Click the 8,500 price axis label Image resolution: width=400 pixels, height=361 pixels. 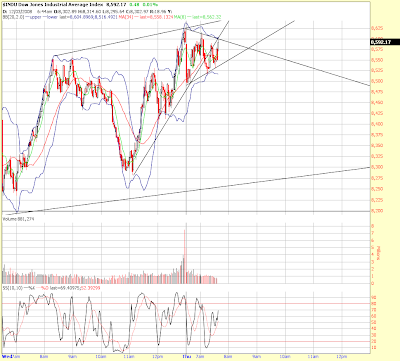click(377, 81)
